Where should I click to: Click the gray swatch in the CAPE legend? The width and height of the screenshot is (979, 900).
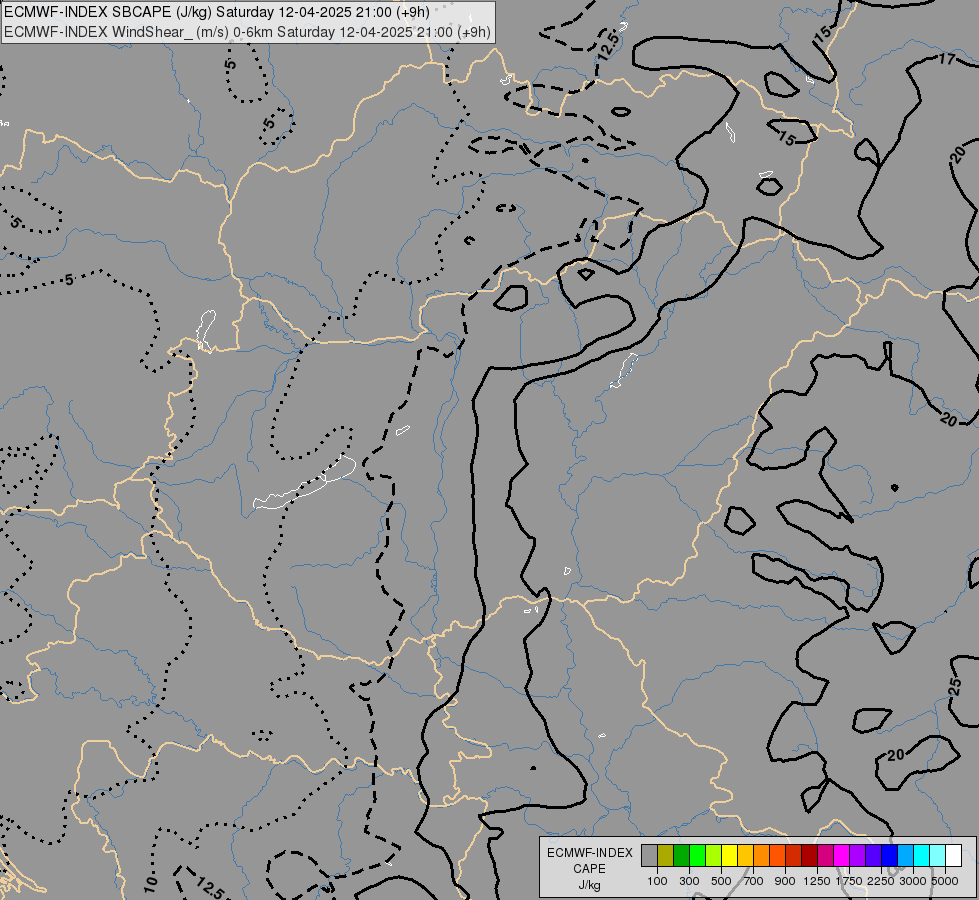(649, 856)
